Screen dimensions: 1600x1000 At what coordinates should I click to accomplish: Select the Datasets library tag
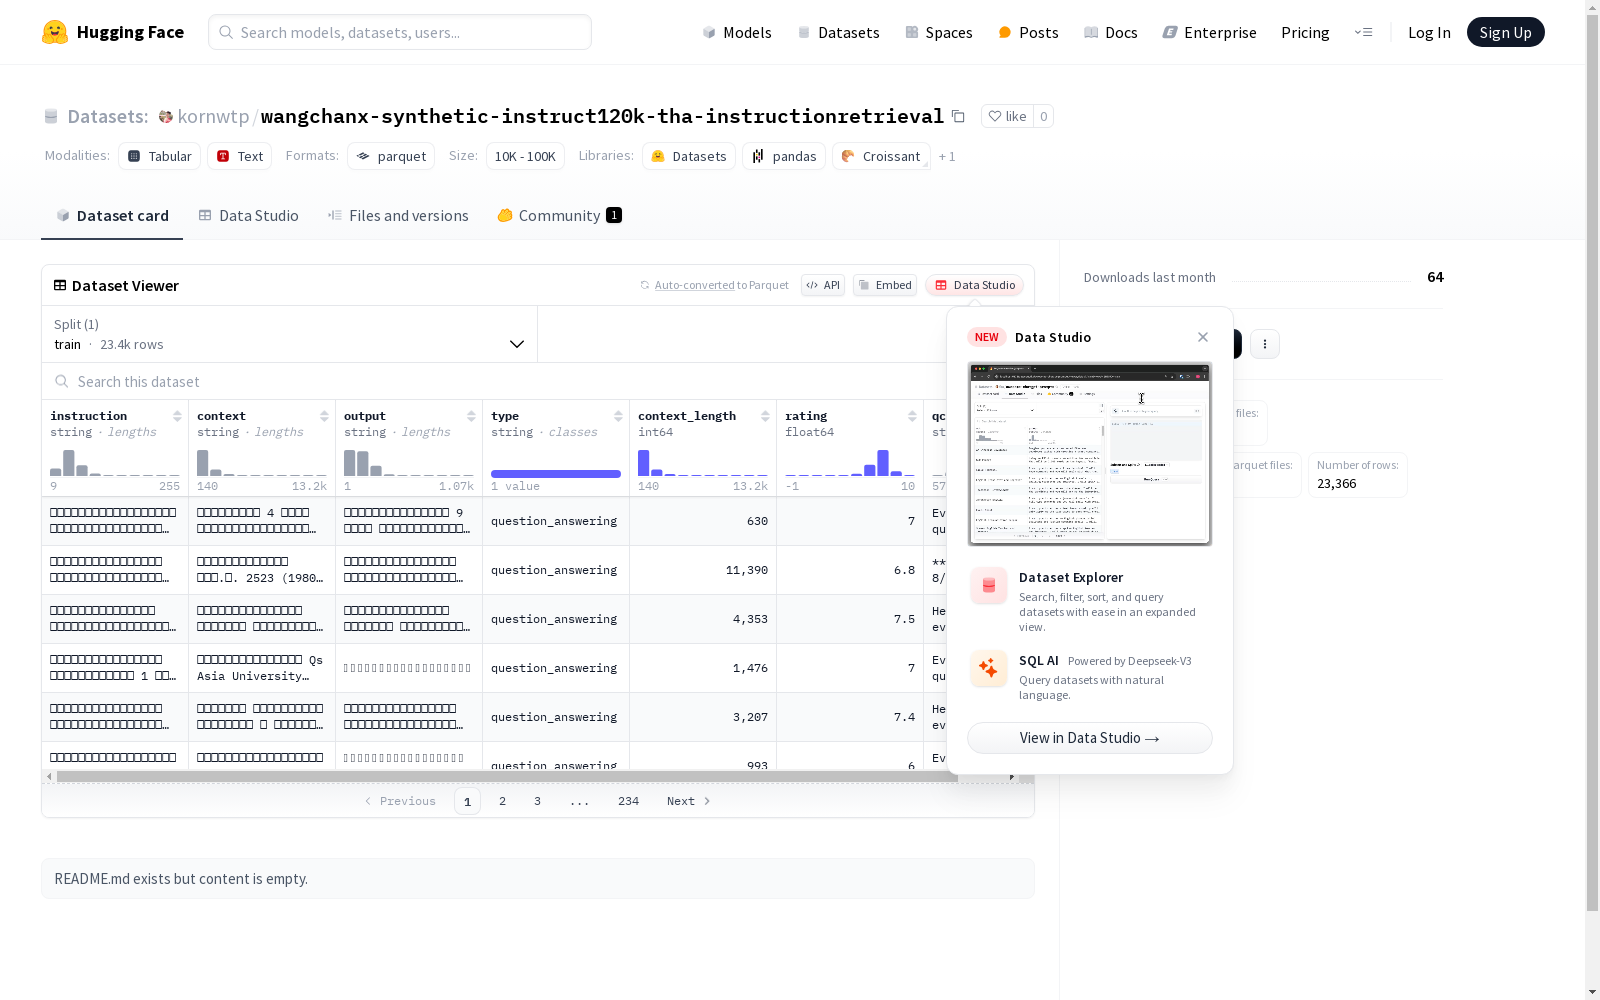coord(689,156)
